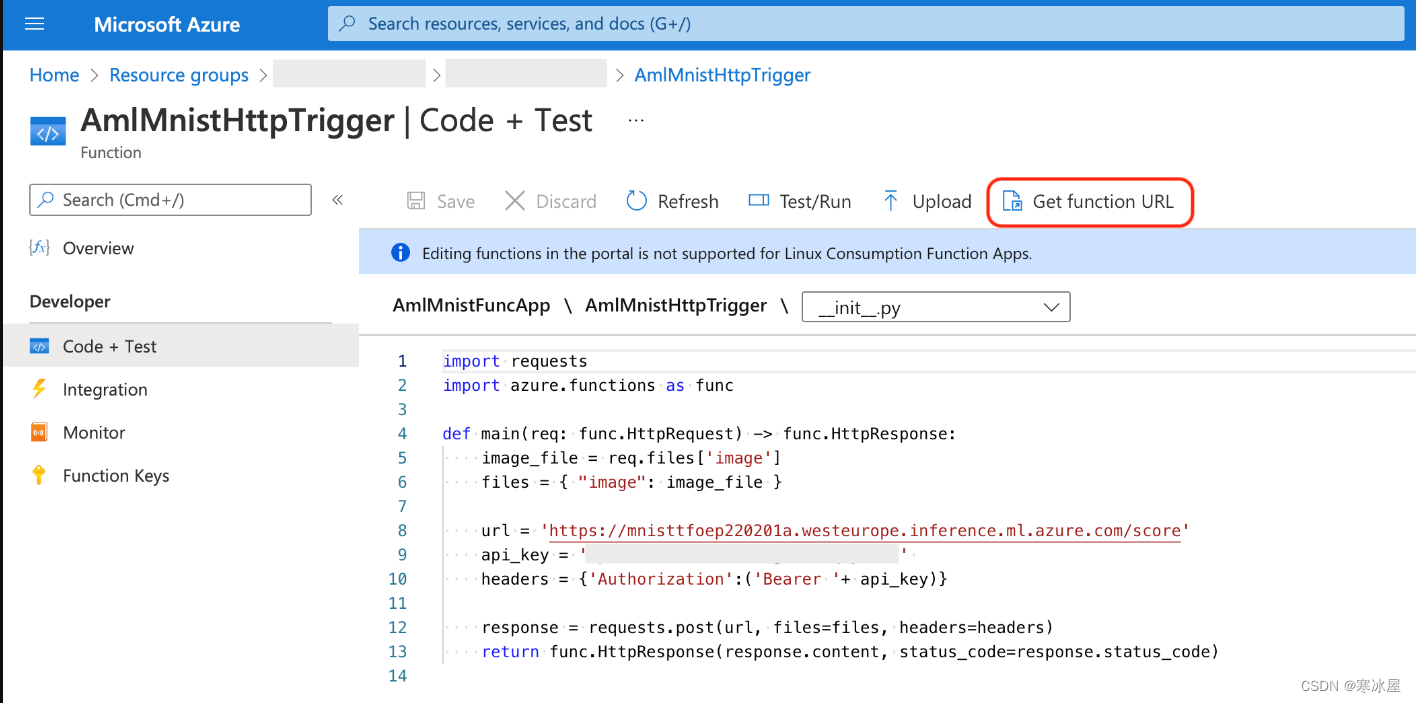Click the magnifier icon in top search bar
This screenshot has width=1416, height=703.
point(348,24)
